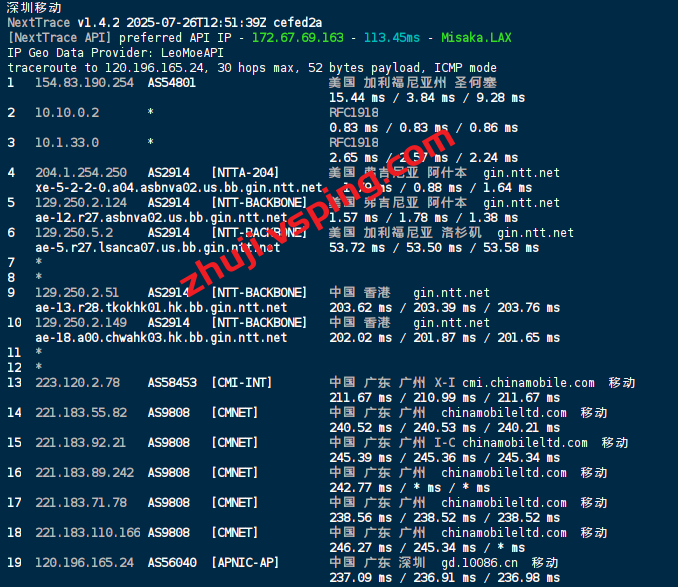Click hostname ae-13.r28.tokhk01.hk.bb.gin.ntt.net
This screenshot has width=678, height=587.
click(161, 307)
